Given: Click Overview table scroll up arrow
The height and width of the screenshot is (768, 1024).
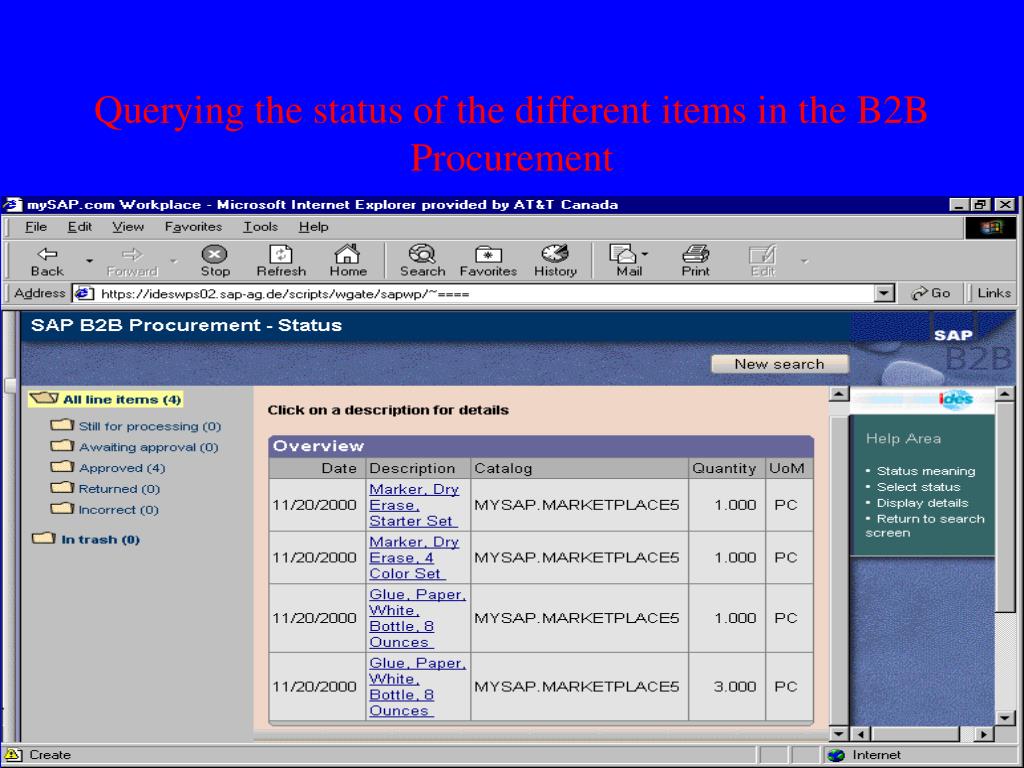Looking at the screenshot, I should click(x=839, y=394).
